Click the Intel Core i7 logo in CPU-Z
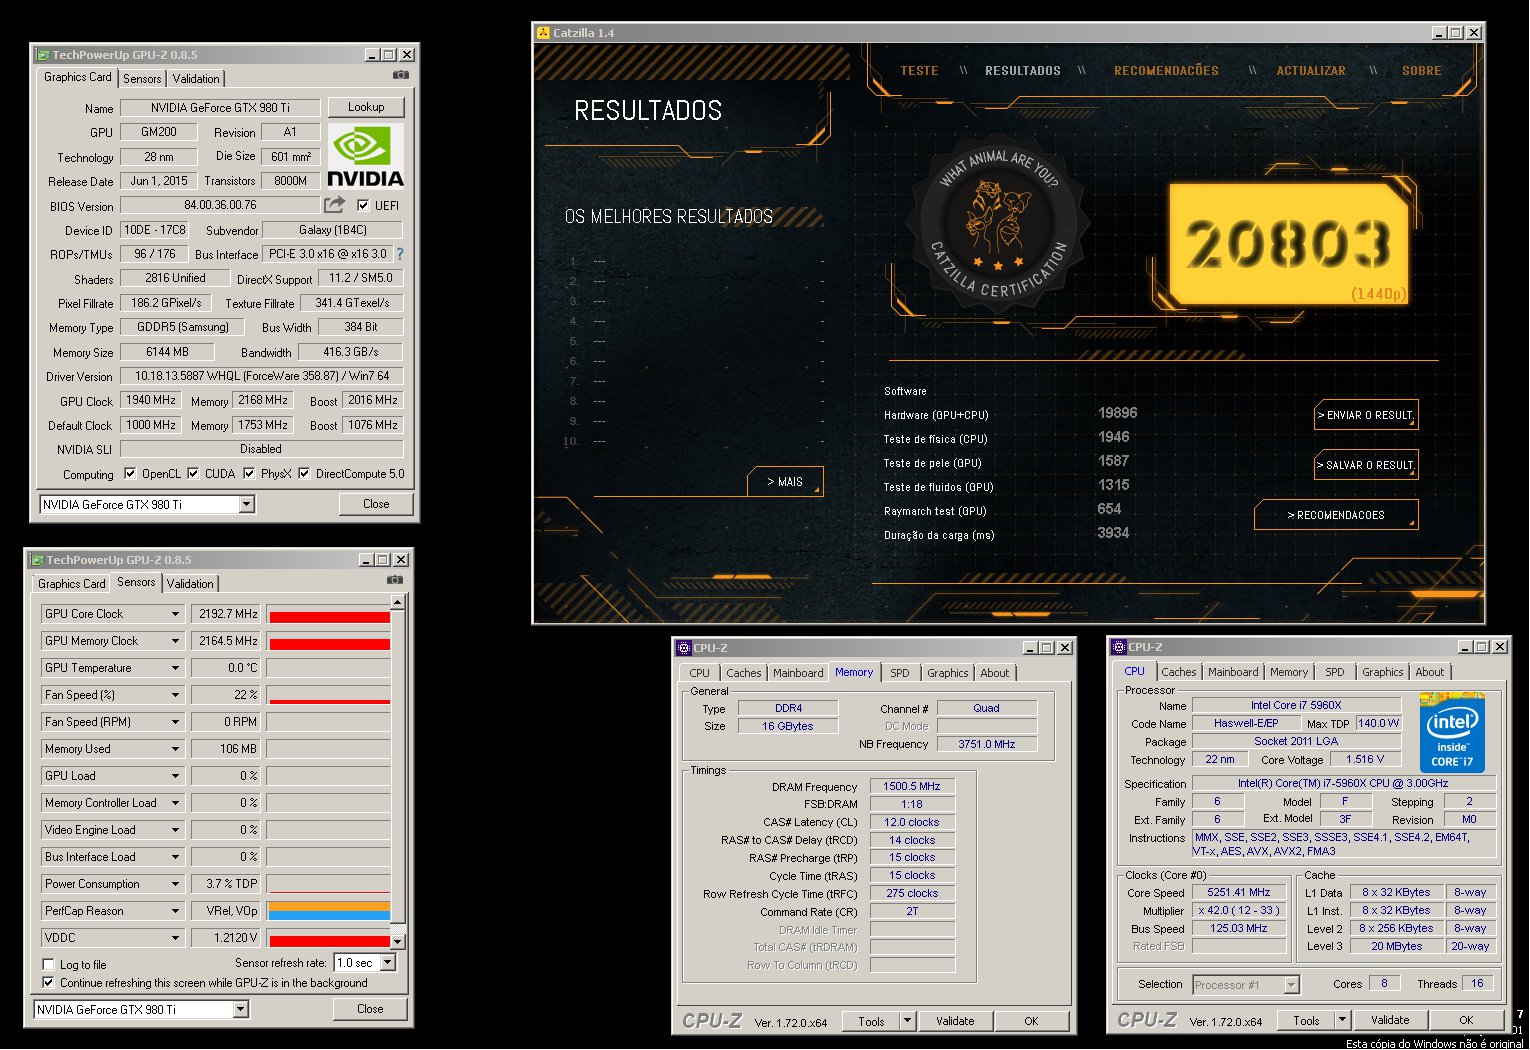This screenshot has height=1050, width=1530. point(1452,731)
